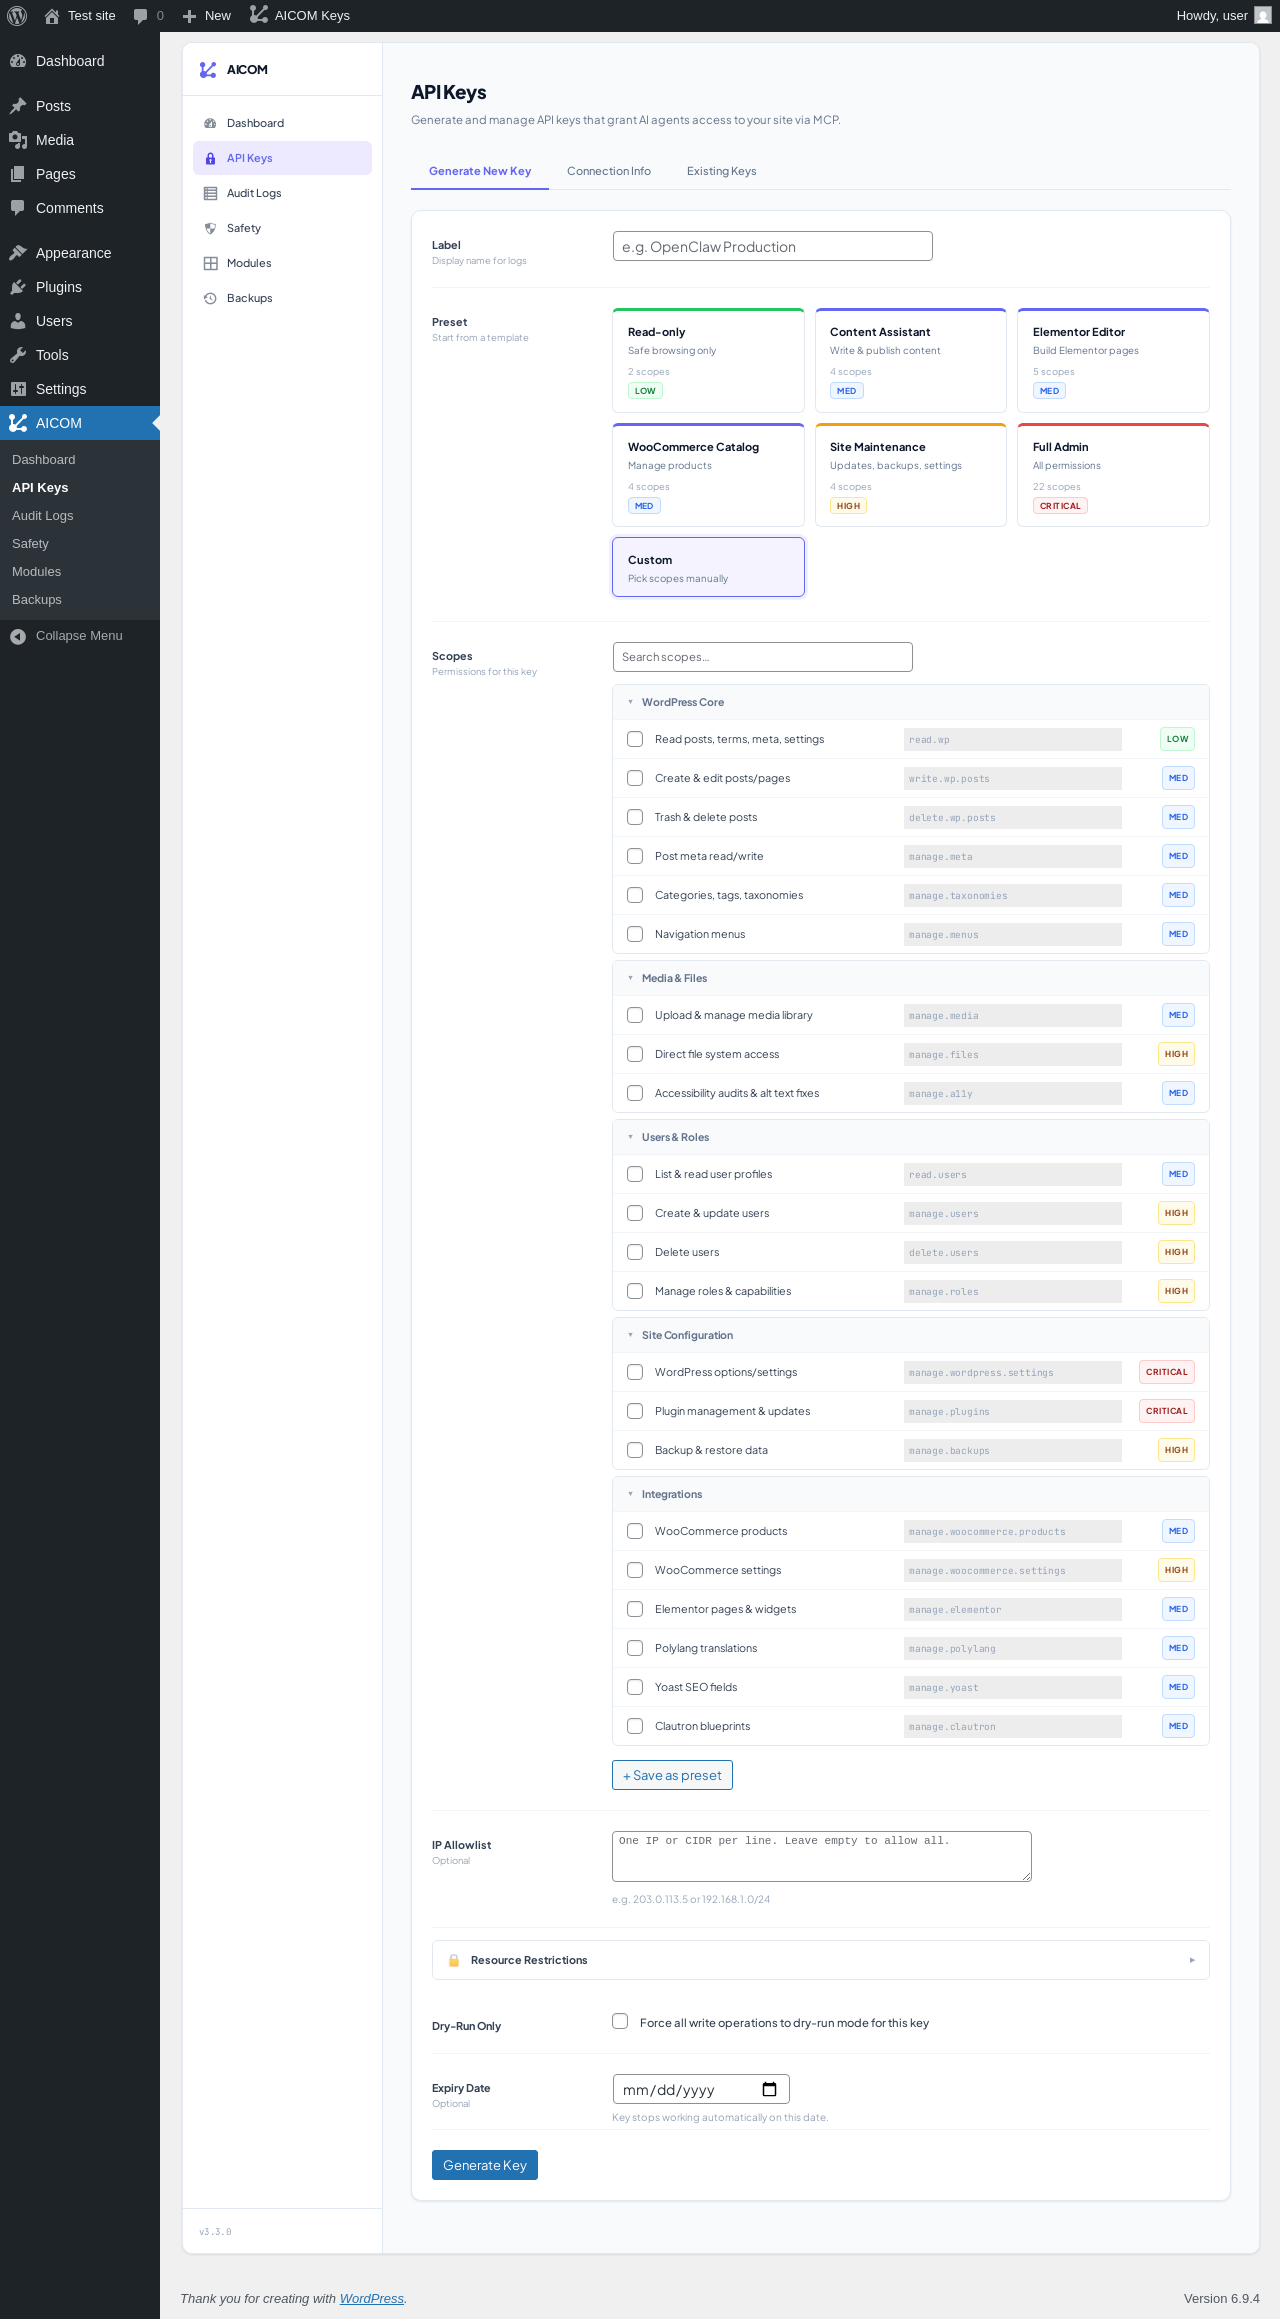Image resolution: width=1280 pixels, height=2319 pixels.
Task: Click the Audit Logs list icon
Action: (210, 193)
